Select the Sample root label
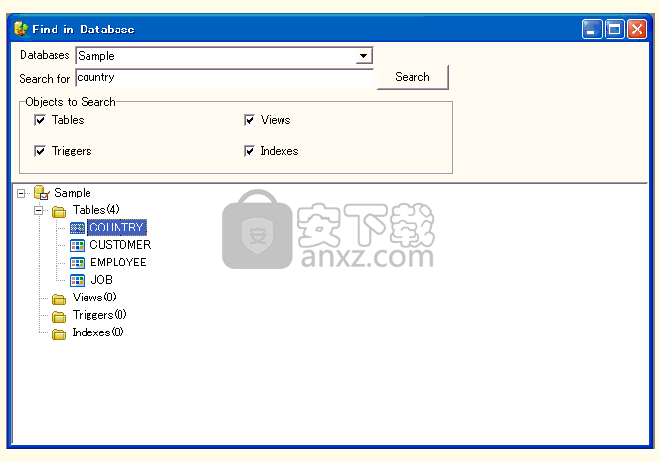 point(72,193)
